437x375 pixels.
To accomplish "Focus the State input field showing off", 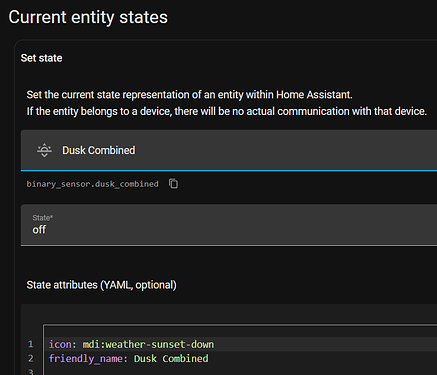I will click(x=229, y=225).
